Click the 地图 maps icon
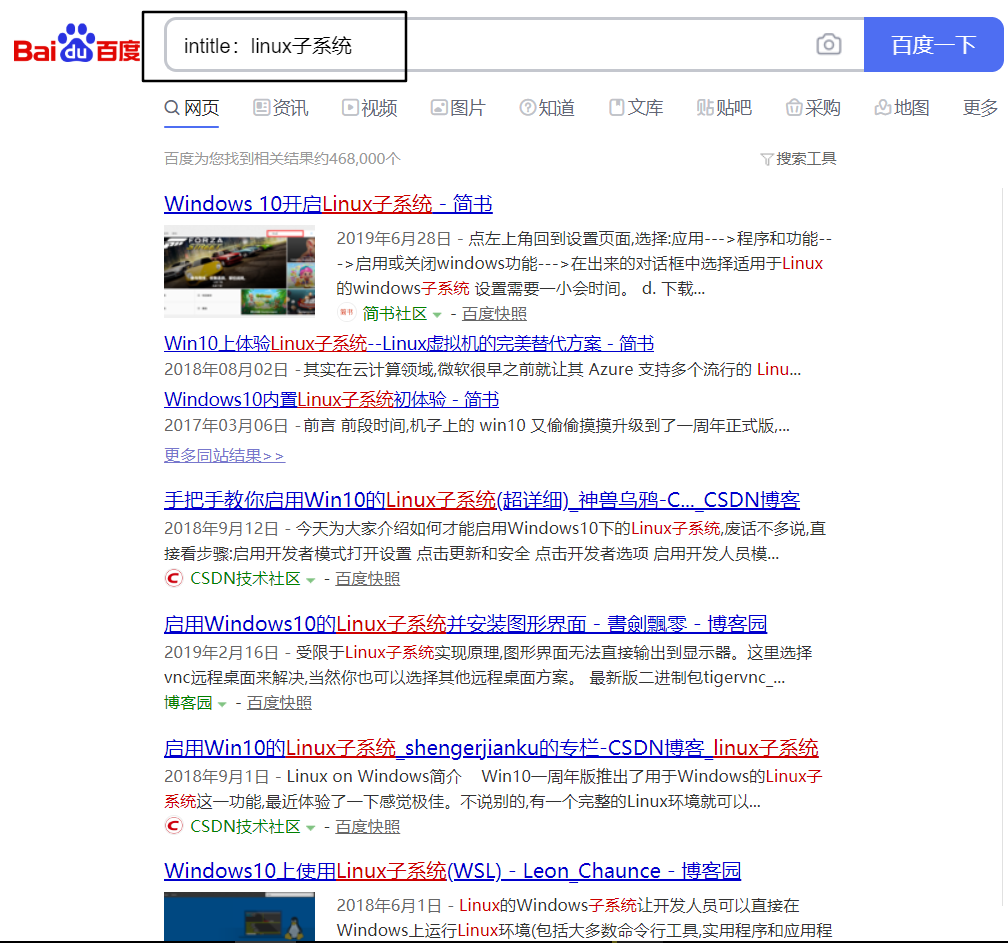 click(x=882, y=107)
